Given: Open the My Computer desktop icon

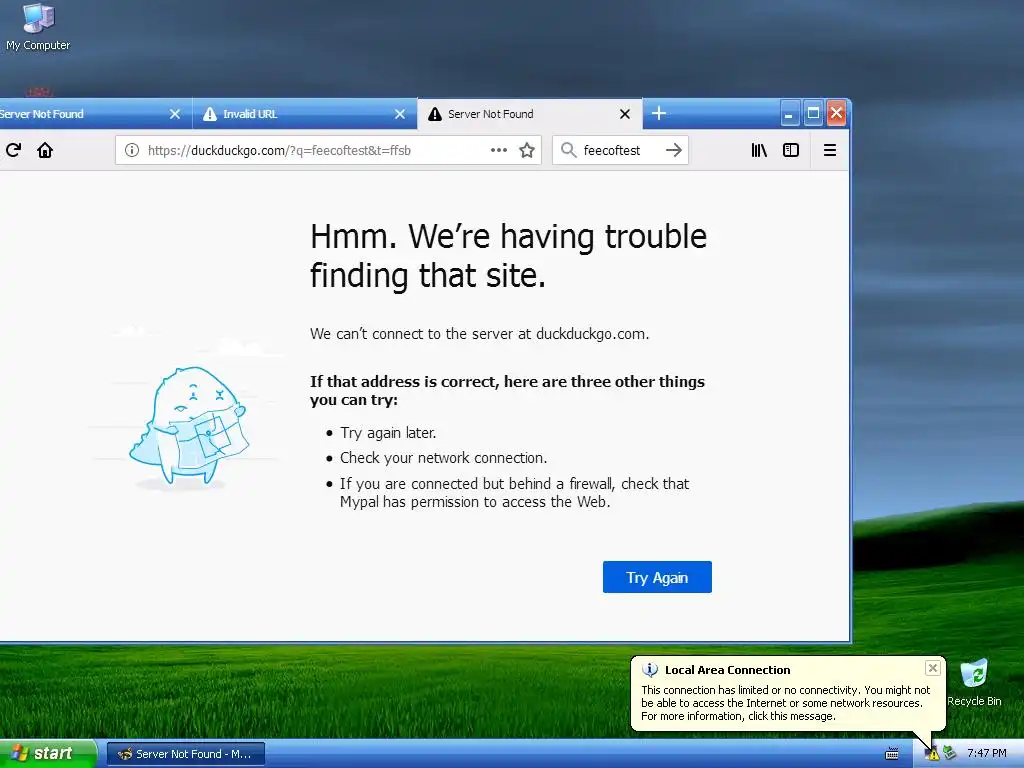Looking at the screenshot, I should coord(38,27).
